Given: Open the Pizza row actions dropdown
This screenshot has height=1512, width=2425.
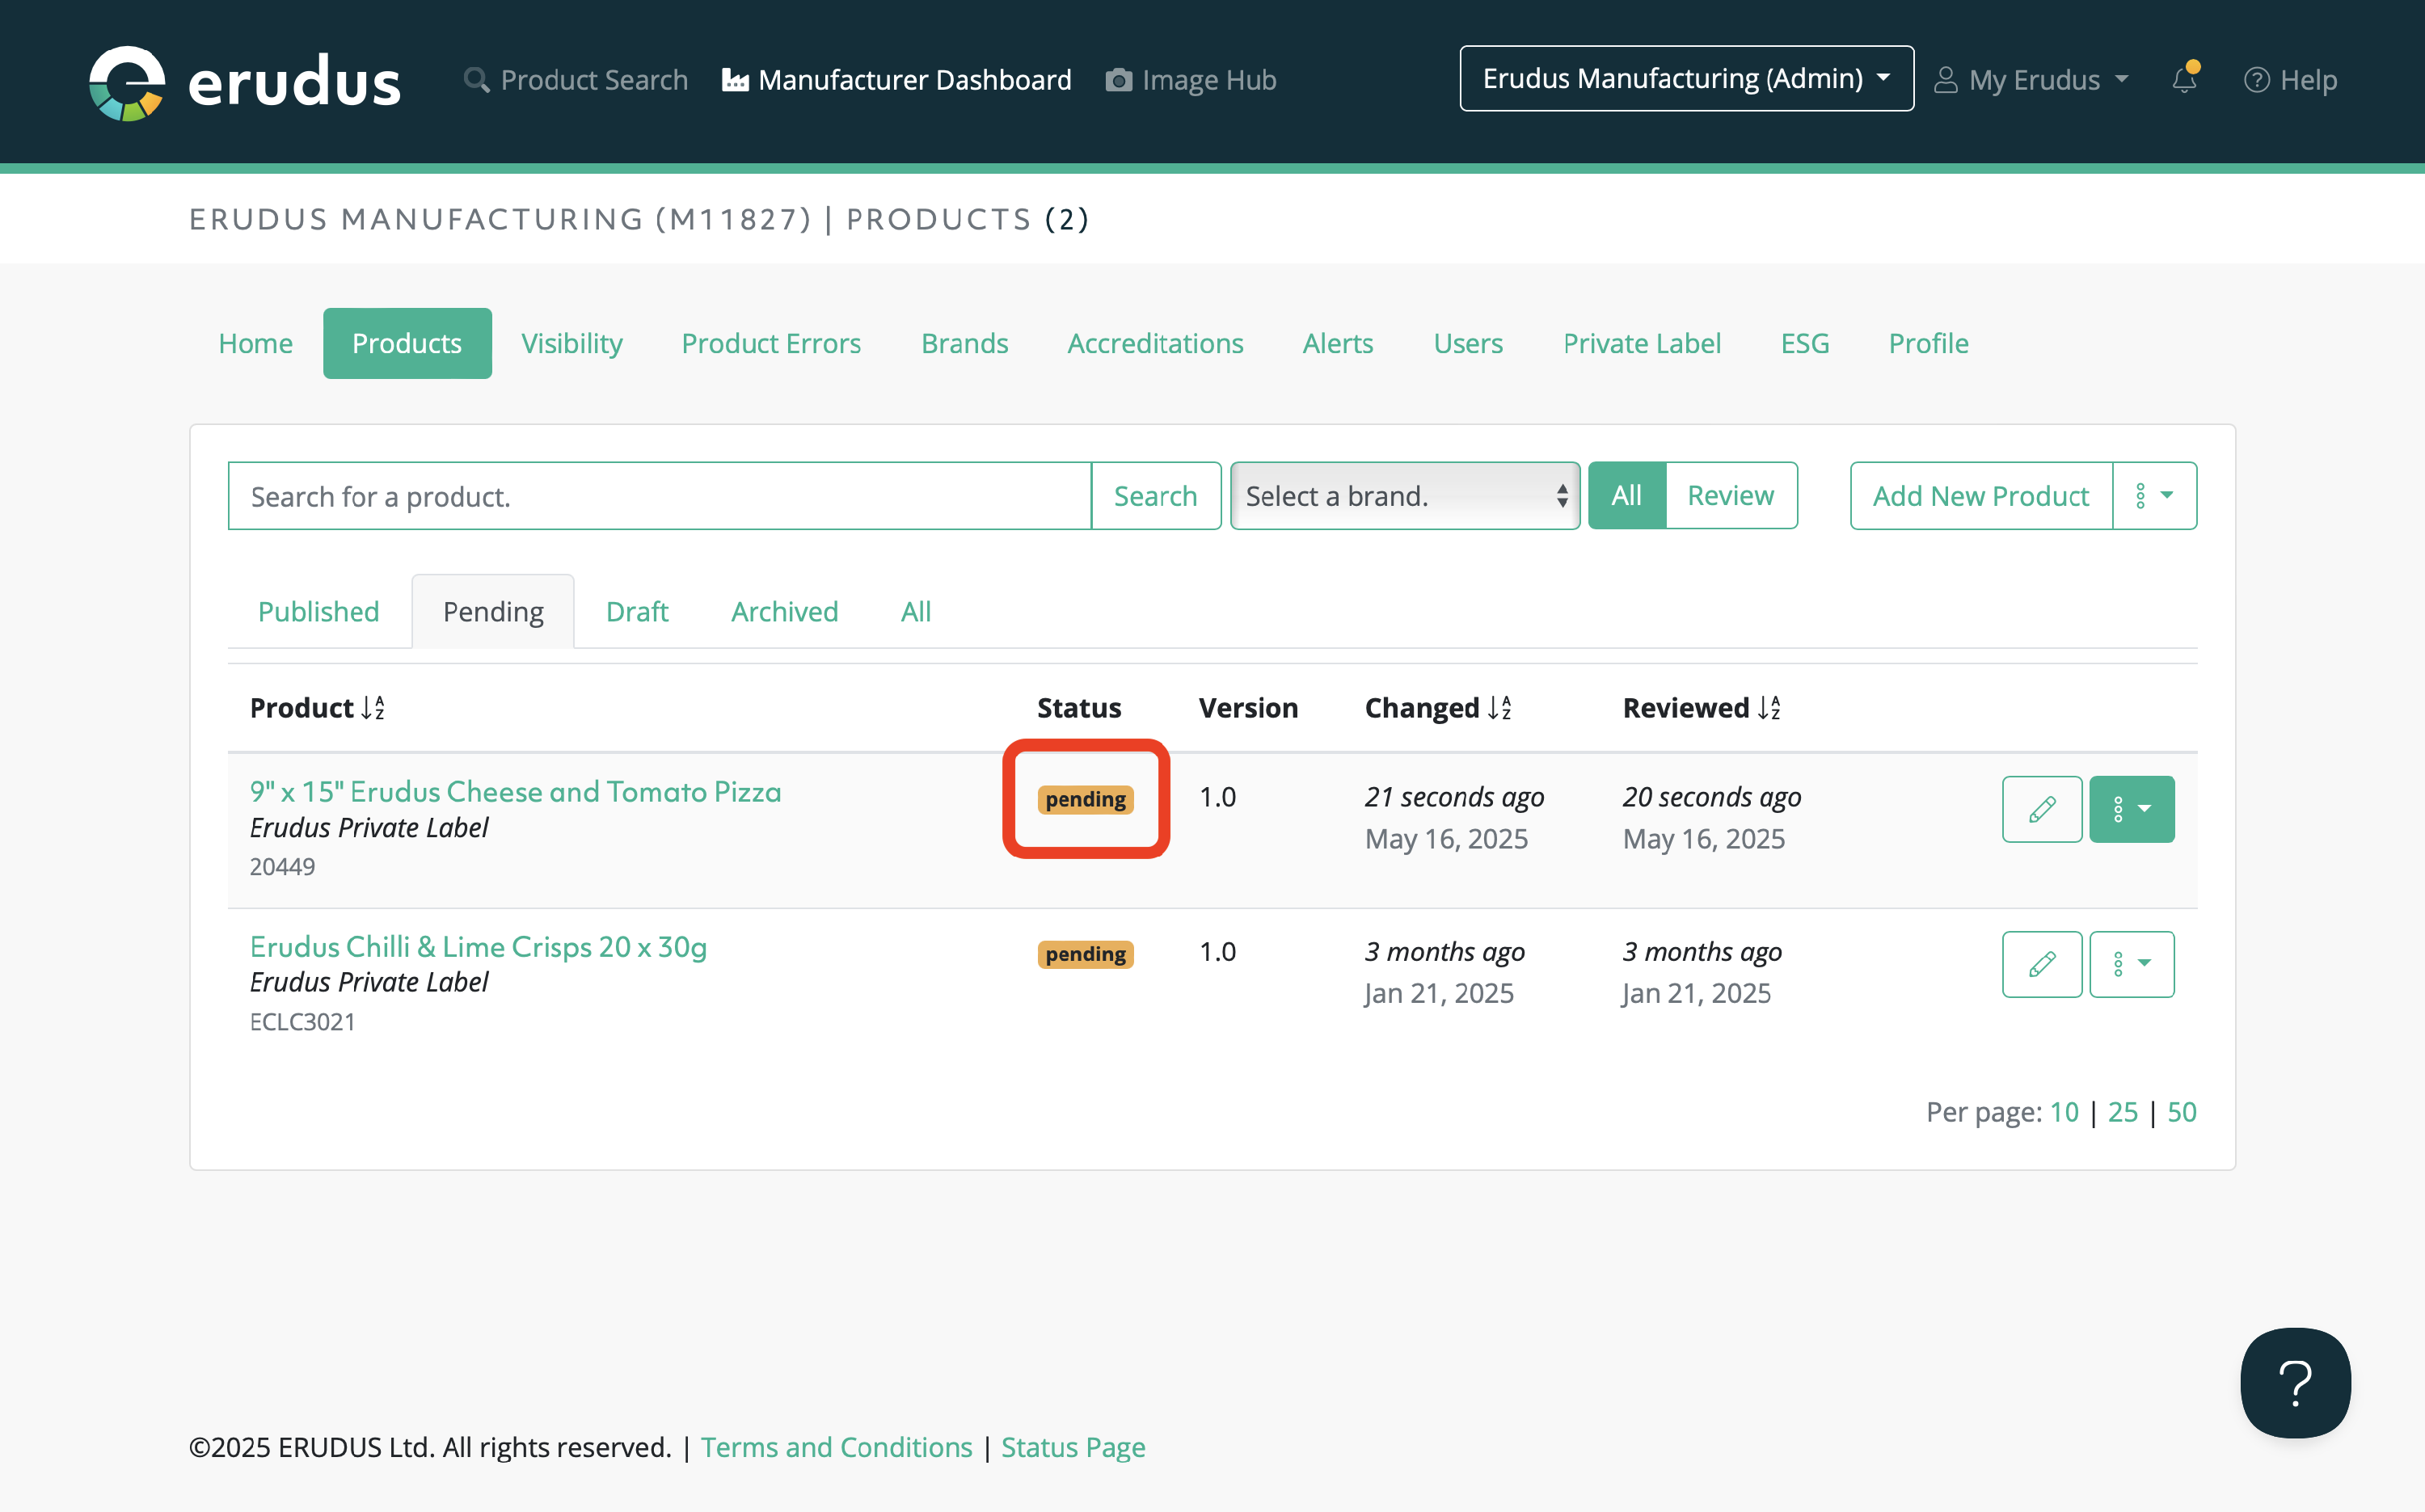Looking at the screenshot, I should click(2131, 809).
